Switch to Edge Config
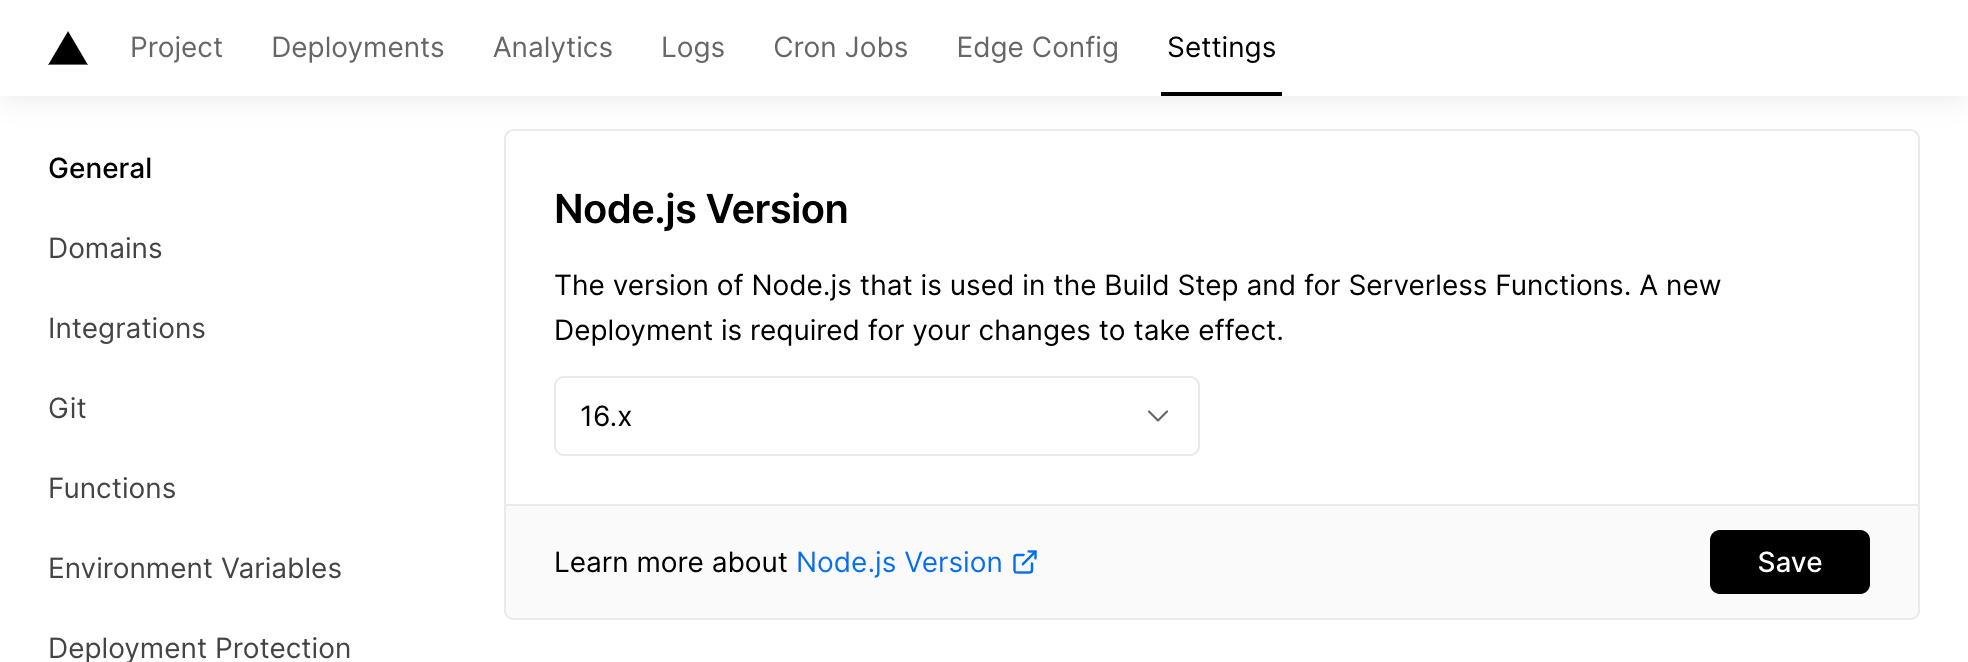 click(x=1037, y=47)
